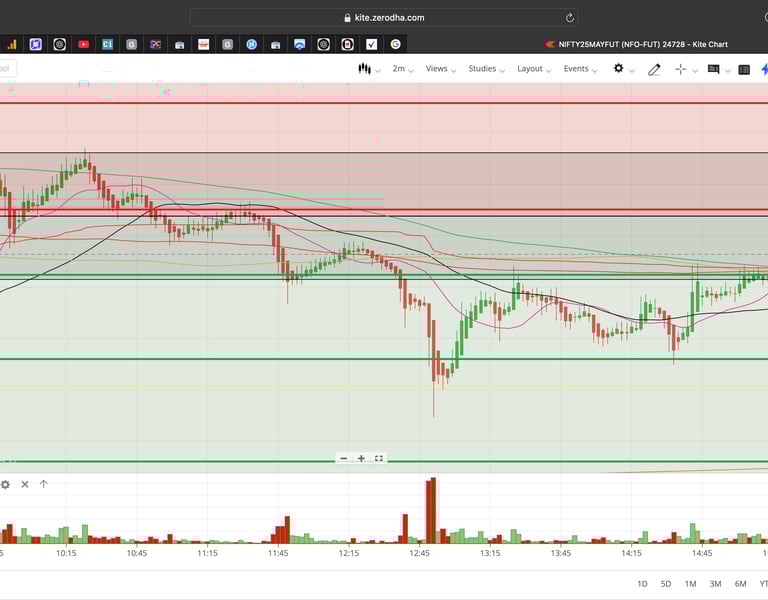Viewport: 768px width, 600px height.
Task: Open the Studies dropdown menu
Action: (486, 69)
